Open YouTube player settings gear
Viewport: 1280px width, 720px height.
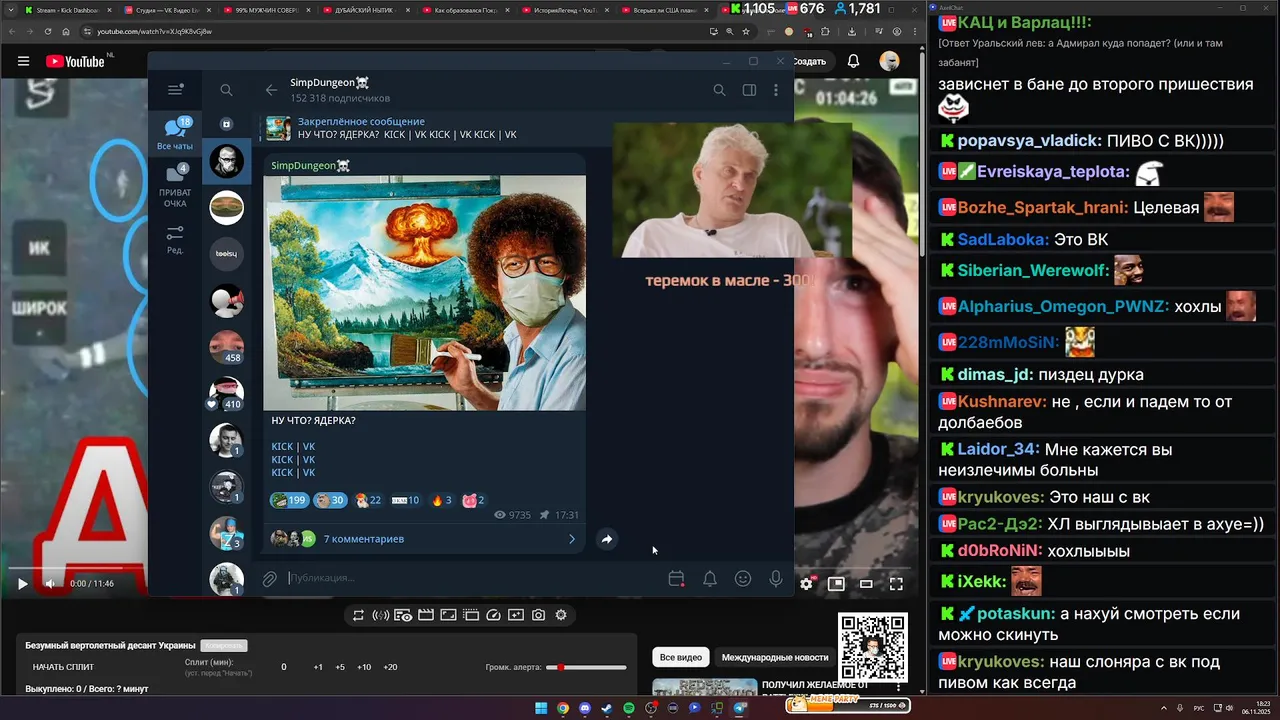click(x=806, y=583)
